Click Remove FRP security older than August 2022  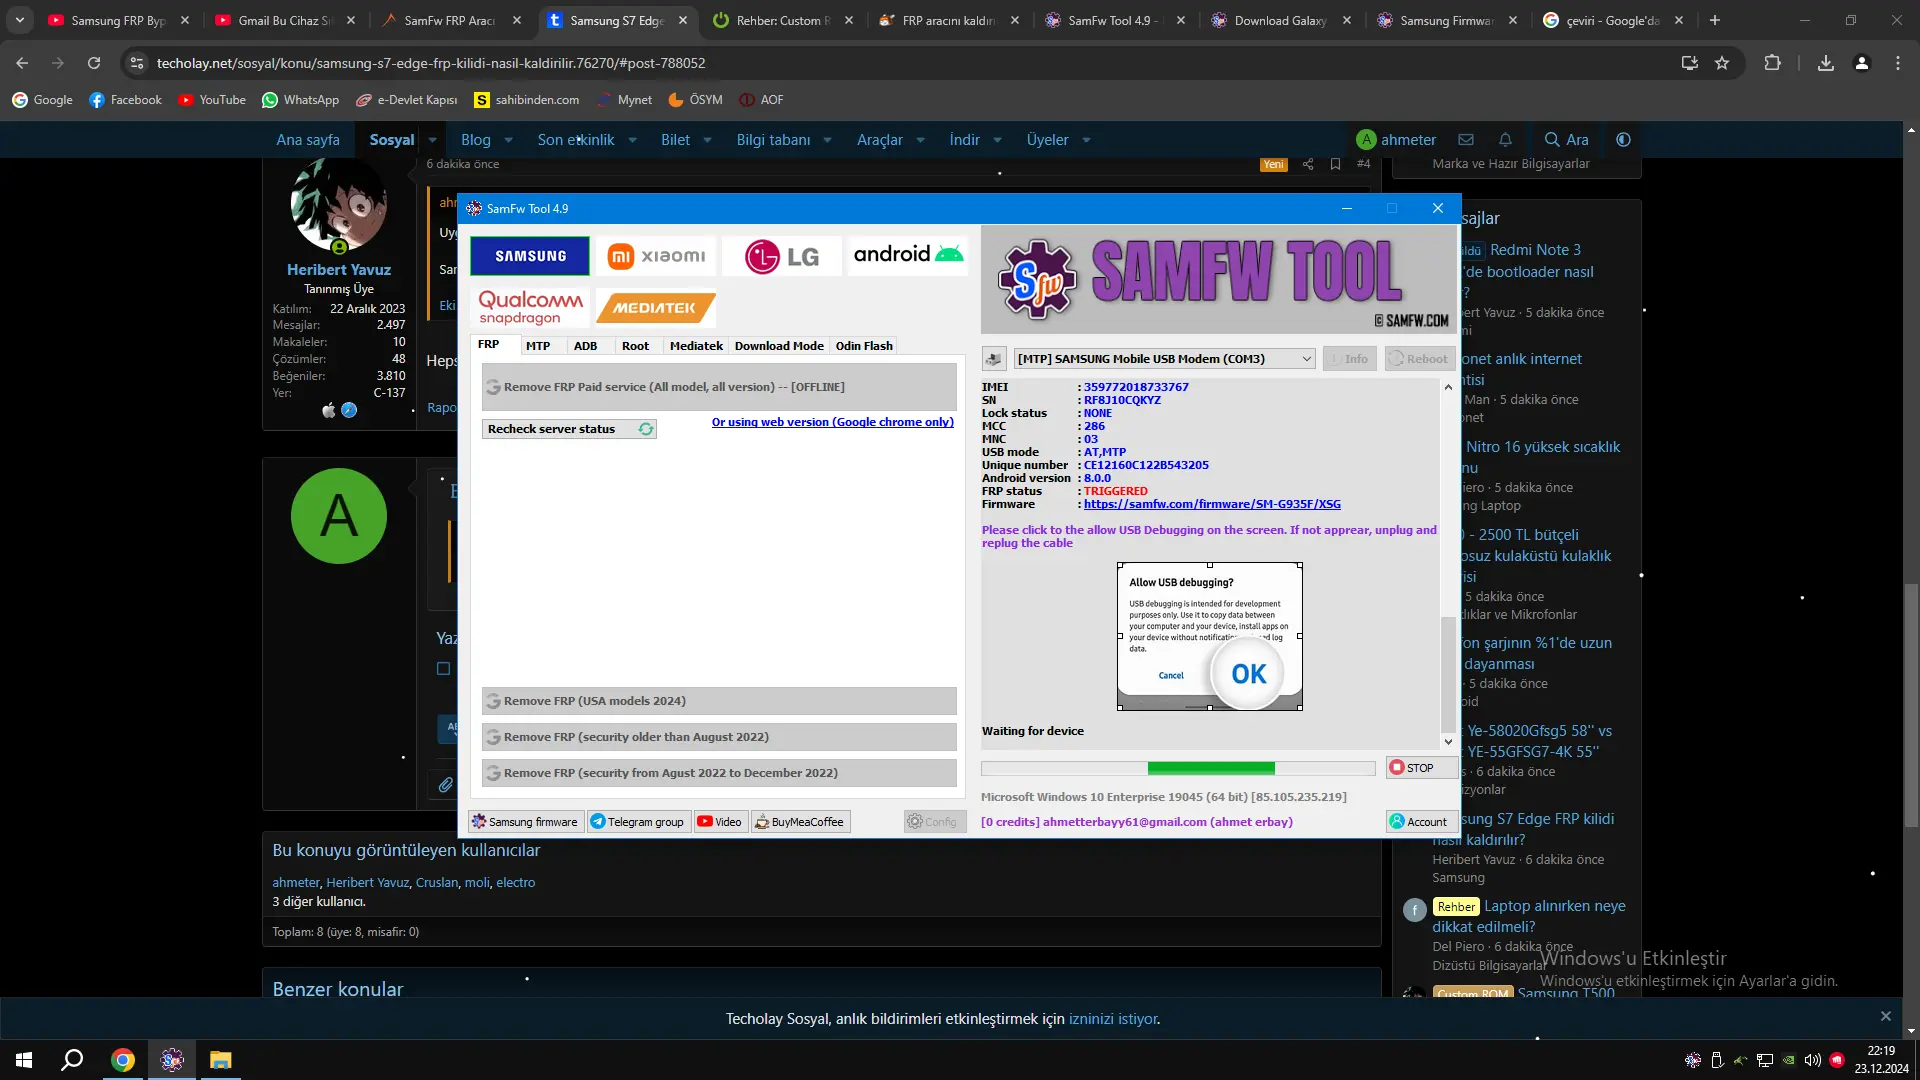[719, 737]
